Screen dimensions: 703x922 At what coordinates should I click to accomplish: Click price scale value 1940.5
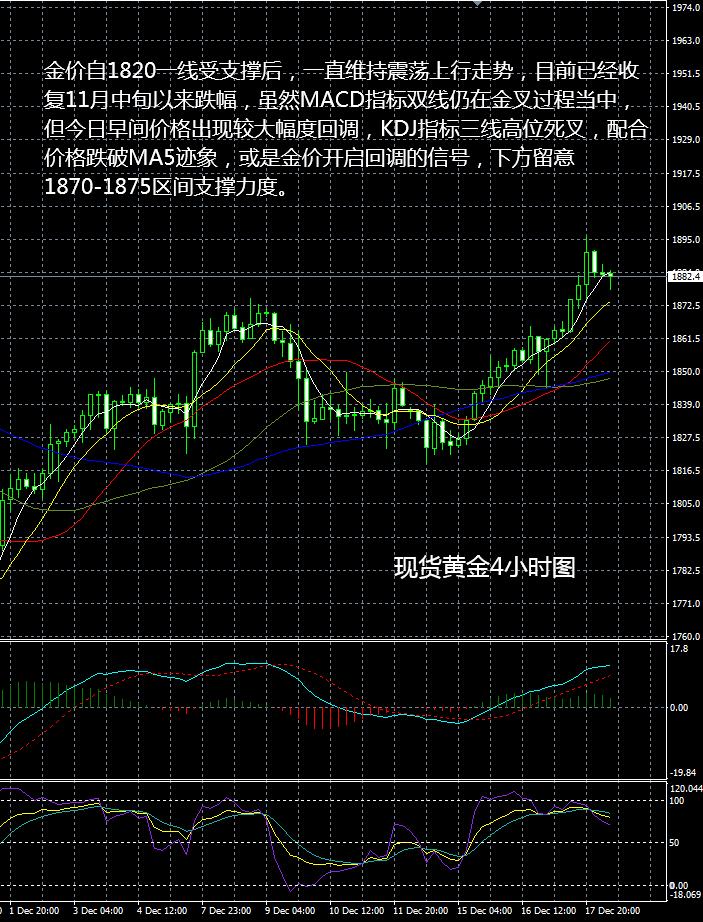(686, 107)
